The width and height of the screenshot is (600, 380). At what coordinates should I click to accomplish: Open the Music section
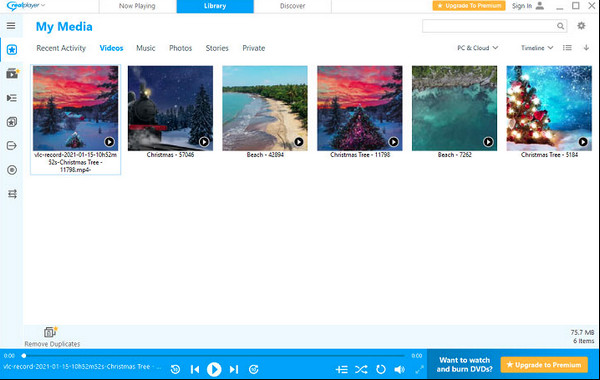pos(146,48)
